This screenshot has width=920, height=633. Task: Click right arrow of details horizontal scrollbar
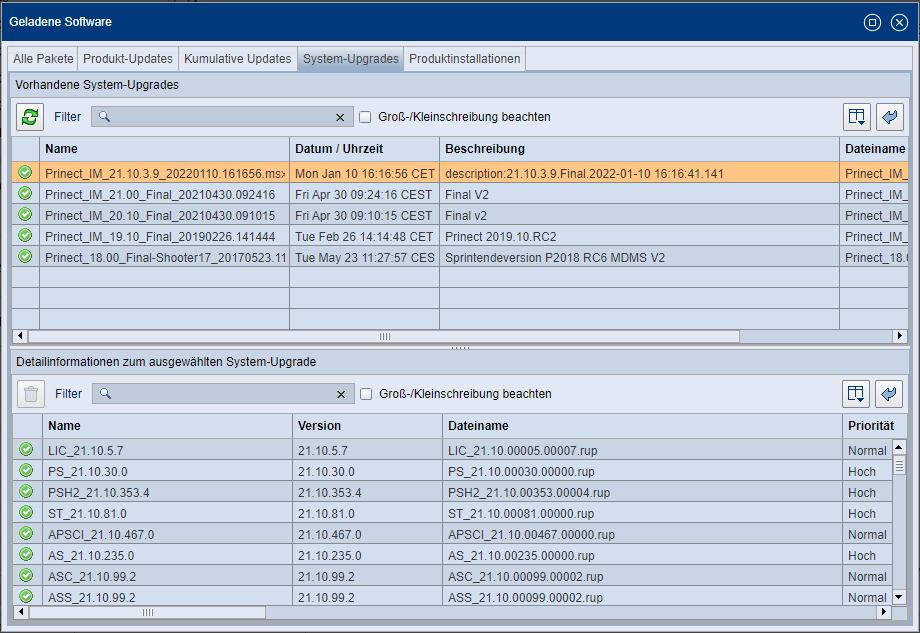[x=884, y=612]
